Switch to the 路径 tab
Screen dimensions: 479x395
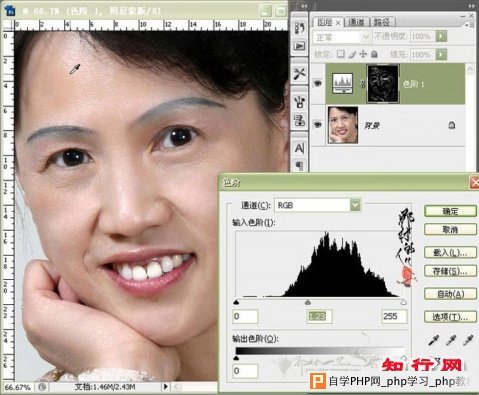(382, 22)
